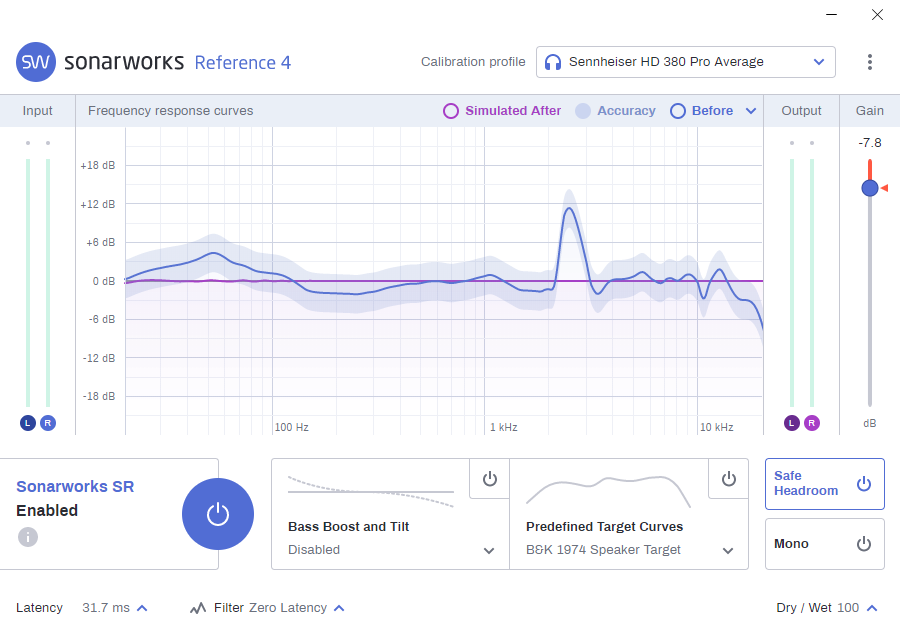Click the bass boost tilt curve preview
This screenshot has width=900, height=617.
pyautogui.click(x=371, y=492)
